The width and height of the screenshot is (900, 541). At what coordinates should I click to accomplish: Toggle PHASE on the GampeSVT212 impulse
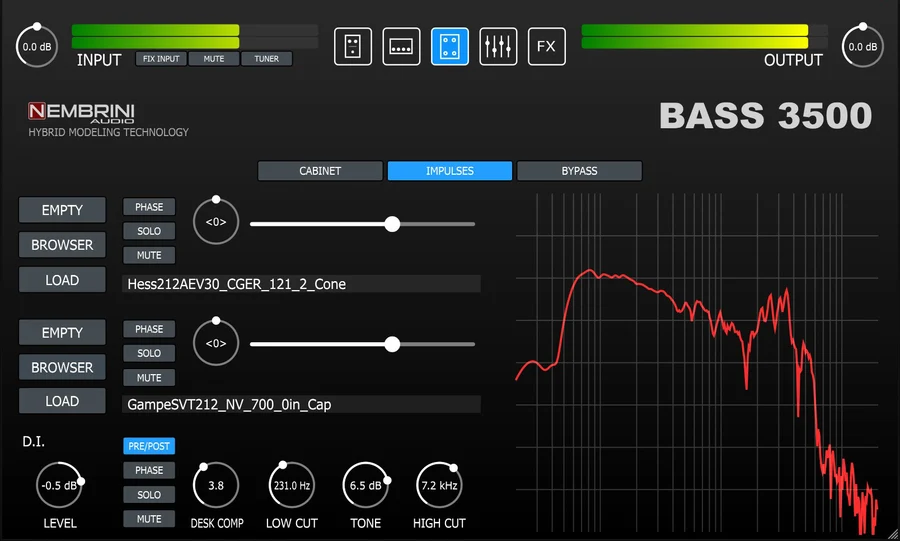[149, 329]
